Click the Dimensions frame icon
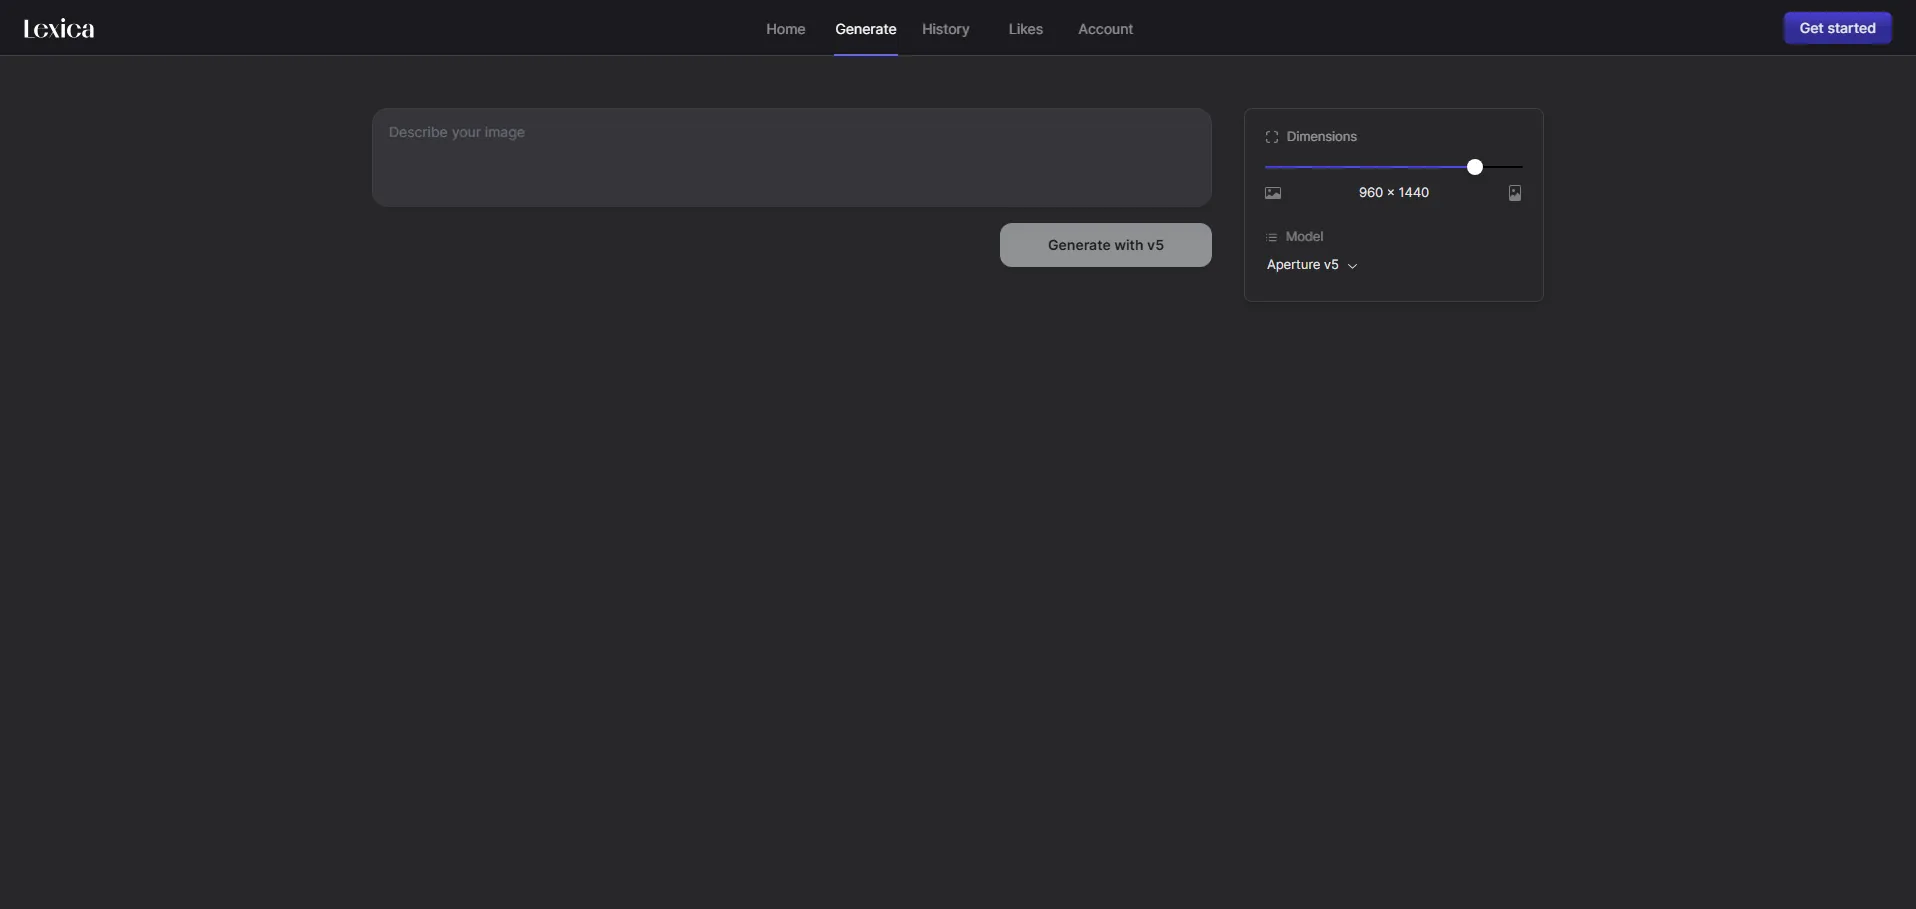This screenshot has height=909, width=1916. pyautogui.click(x=1272, y=137)
